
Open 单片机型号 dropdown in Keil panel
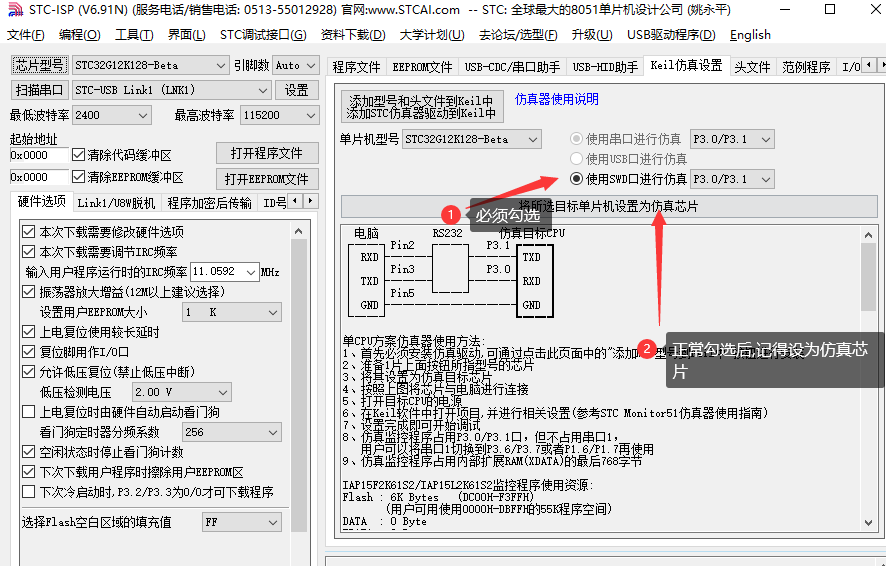(x=471, y=140)
